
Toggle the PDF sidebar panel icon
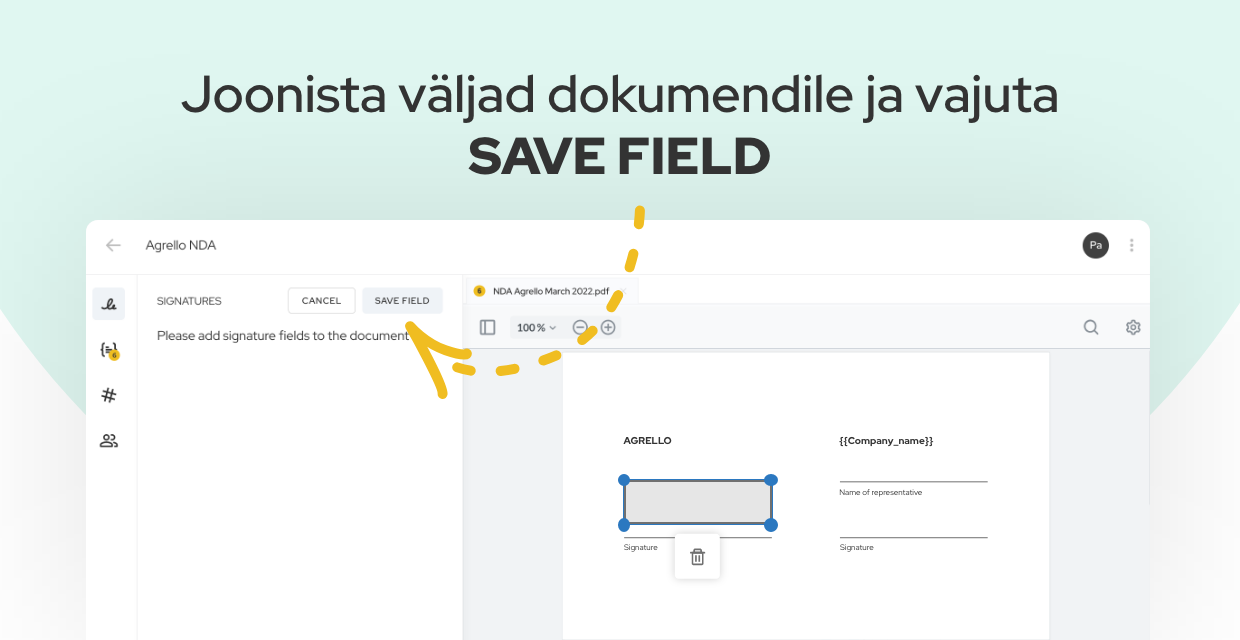click(x=488, y=327)
